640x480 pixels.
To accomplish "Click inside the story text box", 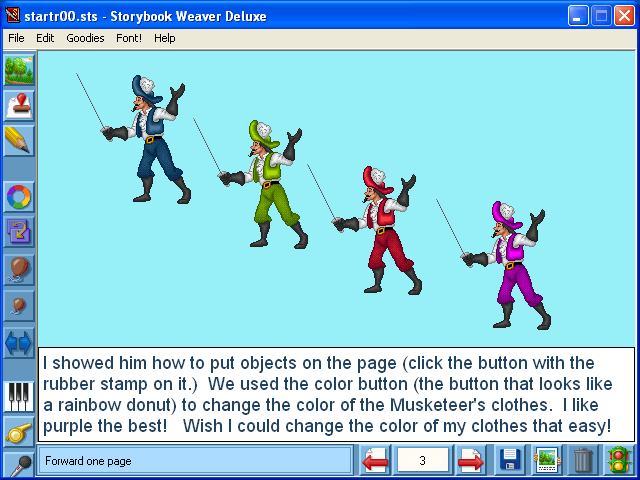I will 336,394.
